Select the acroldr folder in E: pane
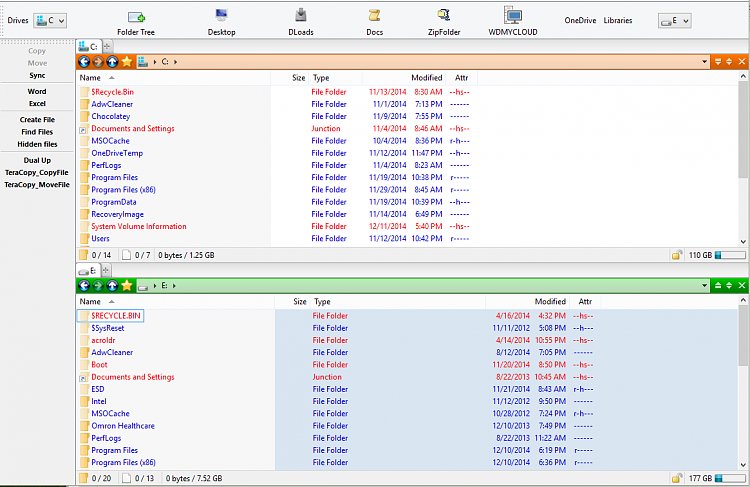This screenshot has height=487, width=750. click(103, 340)
